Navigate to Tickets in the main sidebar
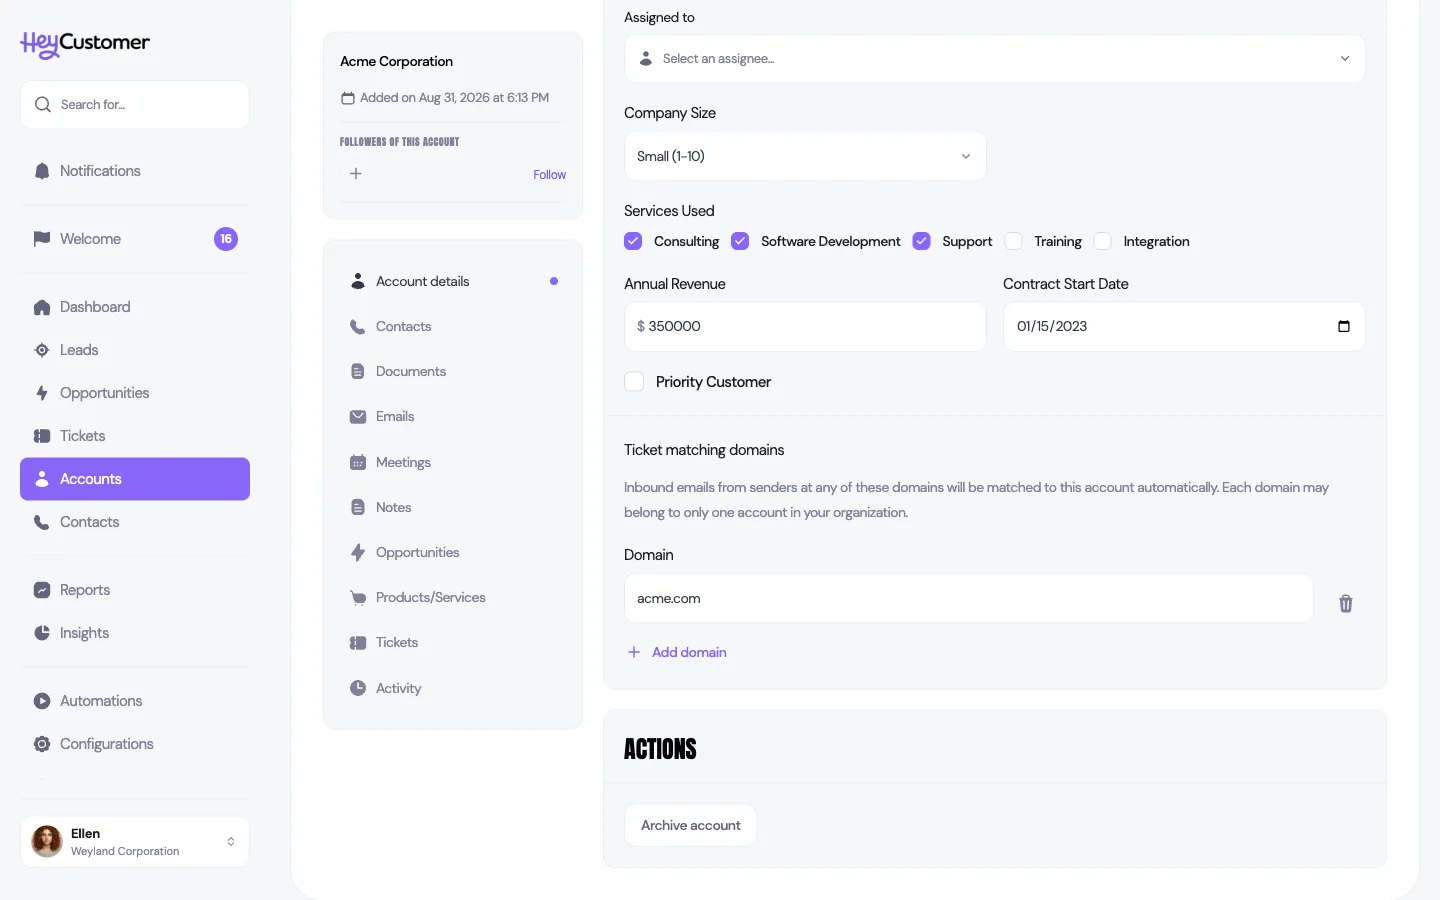This screenshot has width=1440, height=900. [x=135, y=436]
